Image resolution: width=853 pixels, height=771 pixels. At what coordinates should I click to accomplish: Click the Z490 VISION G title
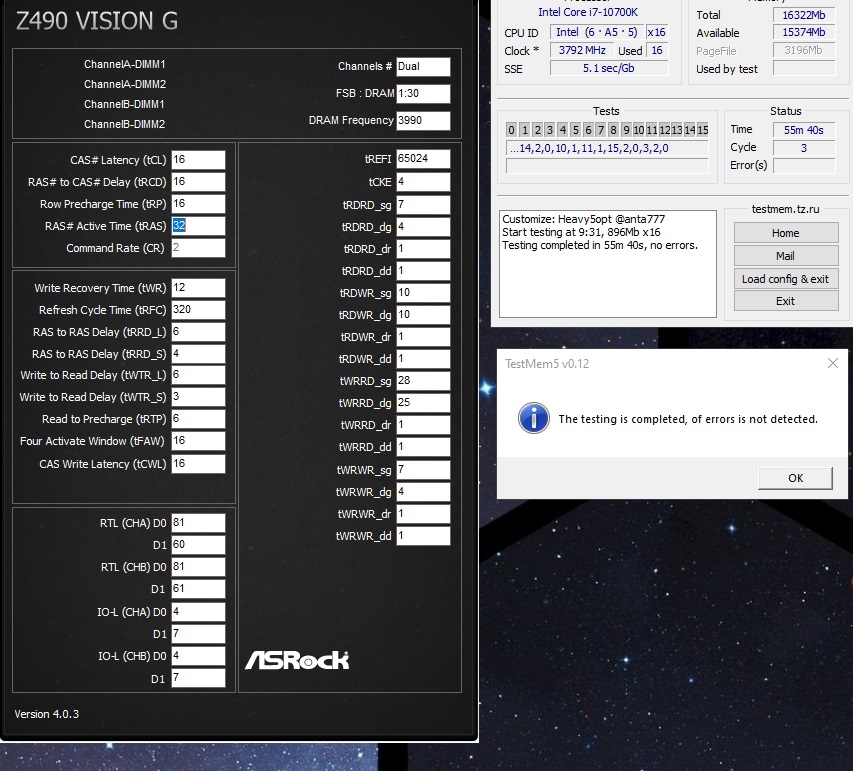[x=97, y=21]
